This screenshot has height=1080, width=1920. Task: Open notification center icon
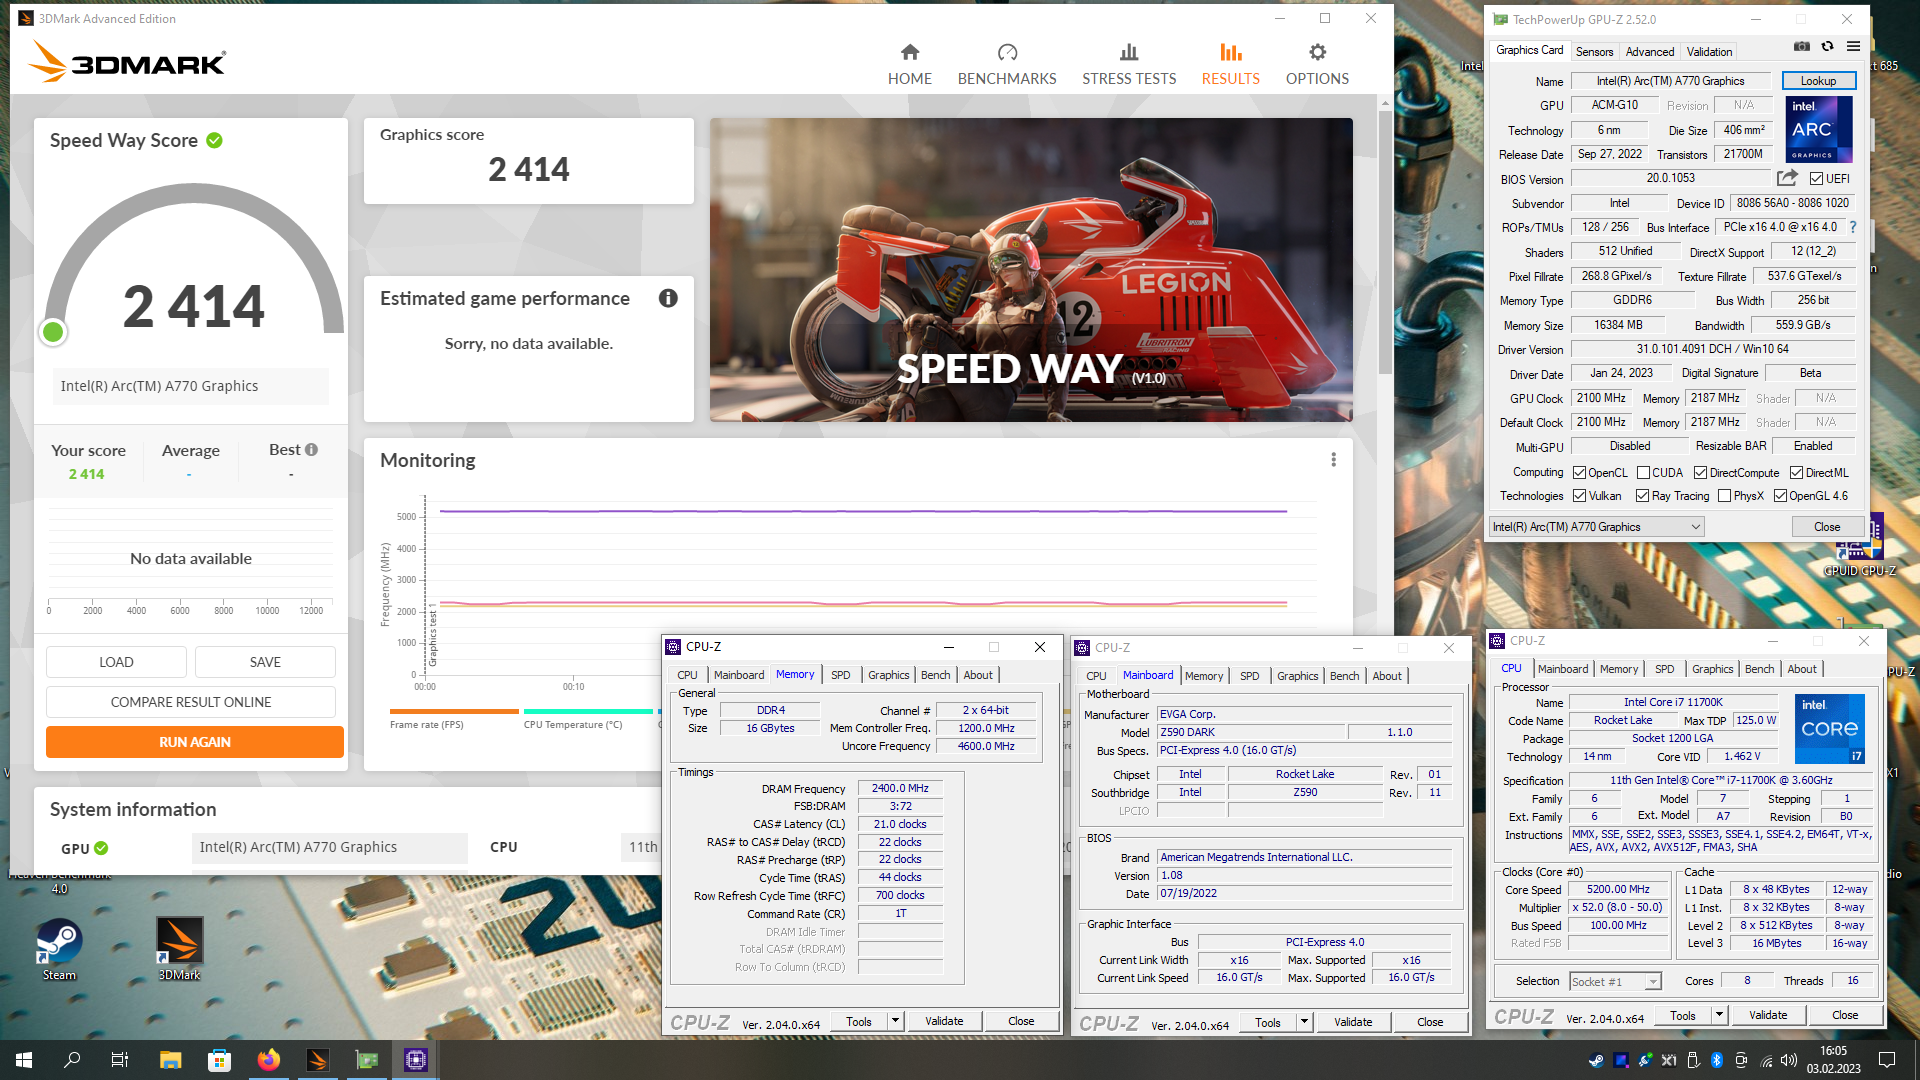(x=1887, y=1060)
